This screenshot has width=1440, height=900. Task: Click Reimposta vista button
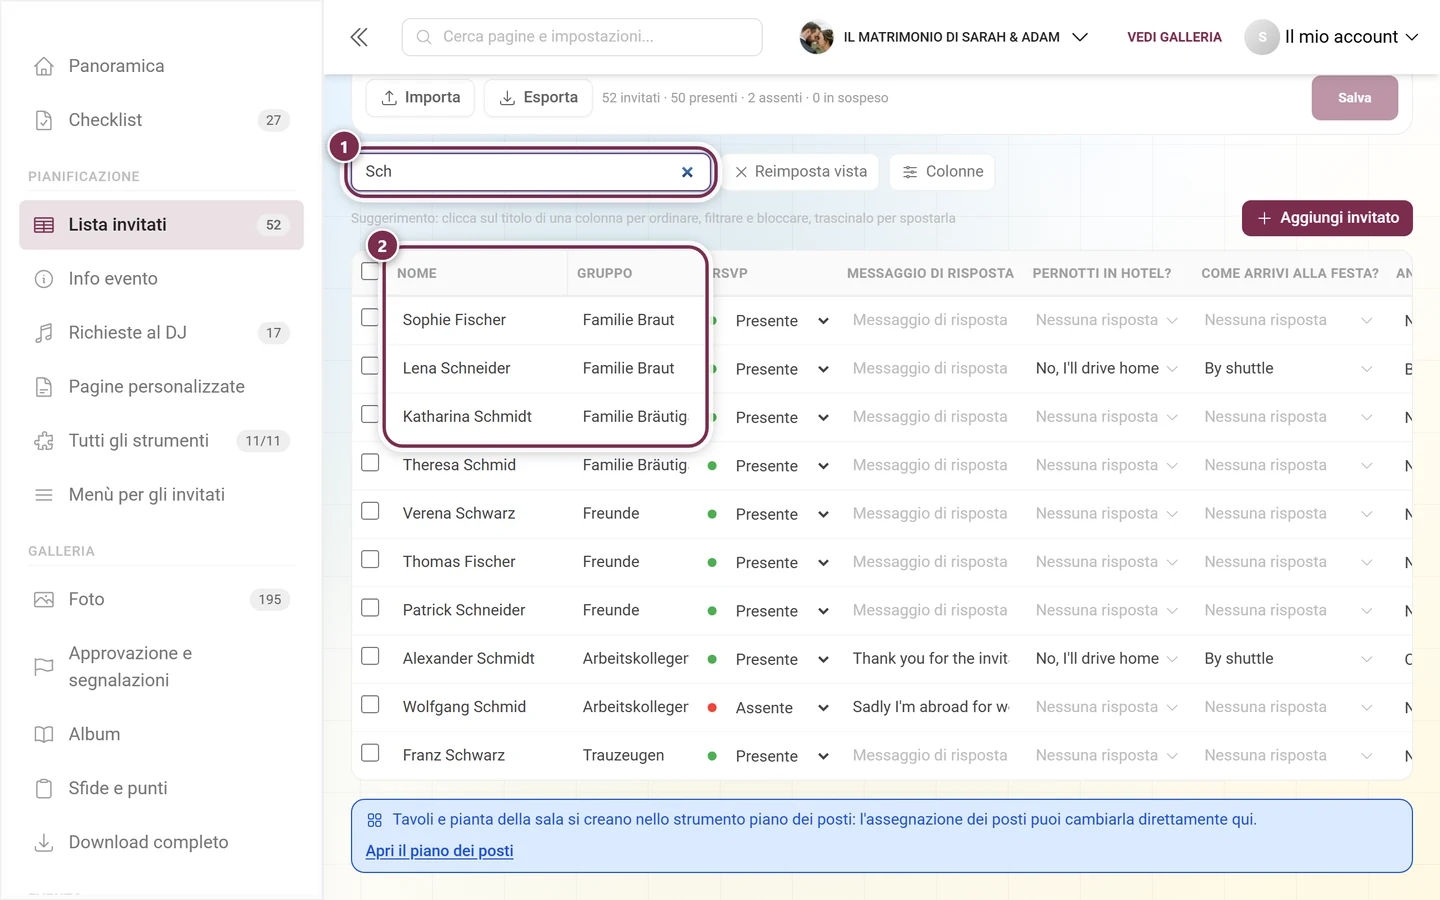(x=801, y=172)
